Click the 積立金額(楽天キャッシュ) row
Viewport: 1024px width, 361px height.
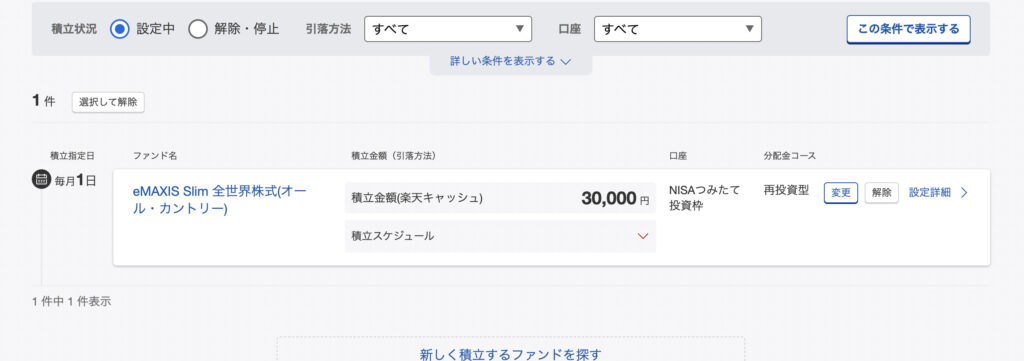500,198
